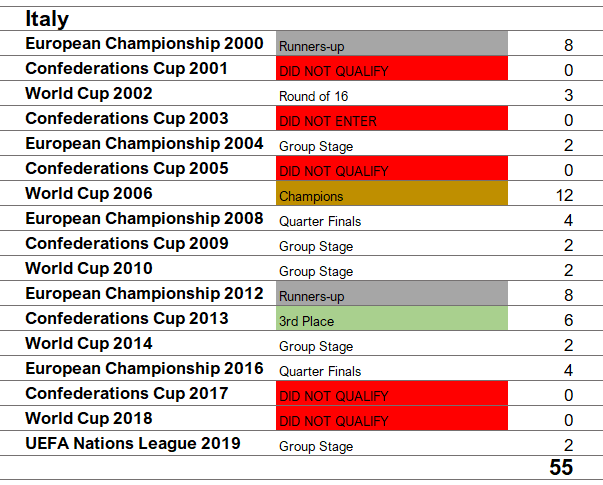Click the Round of 16 cell
This screenshot has width=603, height=485.
(313, 96)
